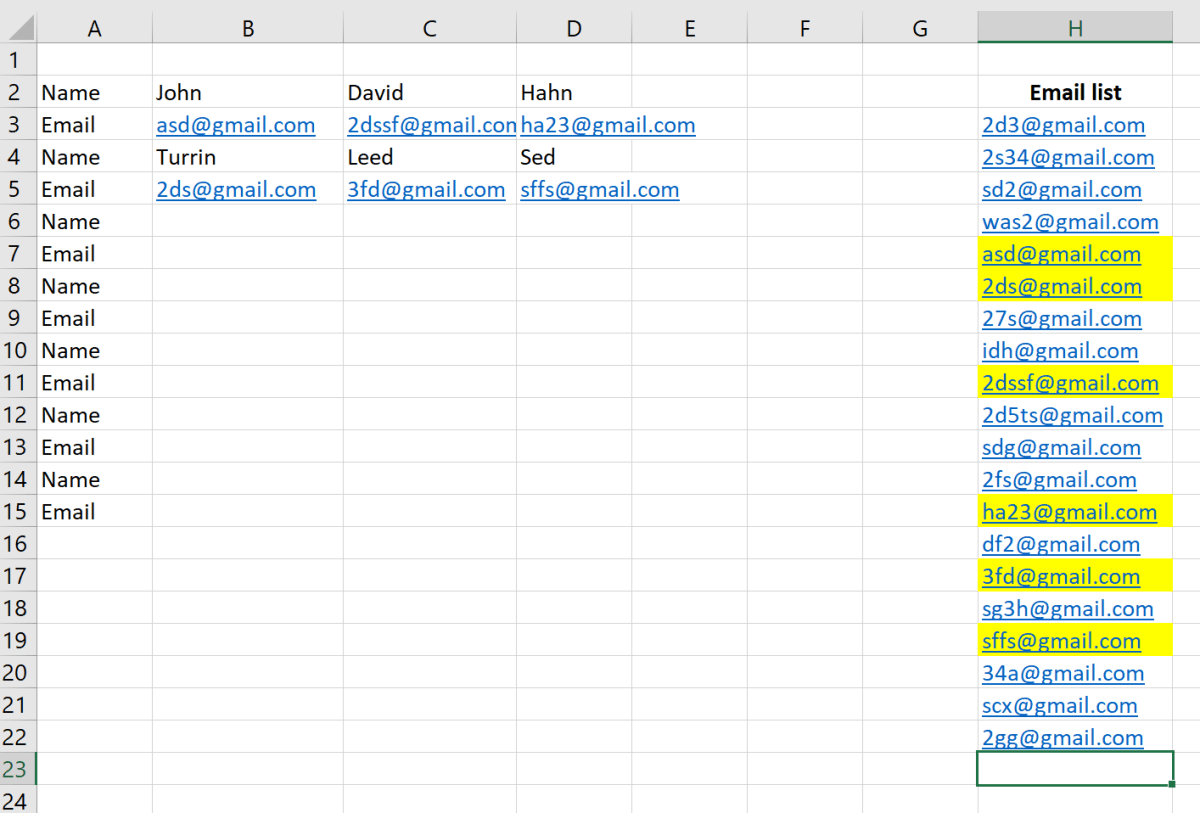Click df2@gmail.com in Email list

(1061, 543)
